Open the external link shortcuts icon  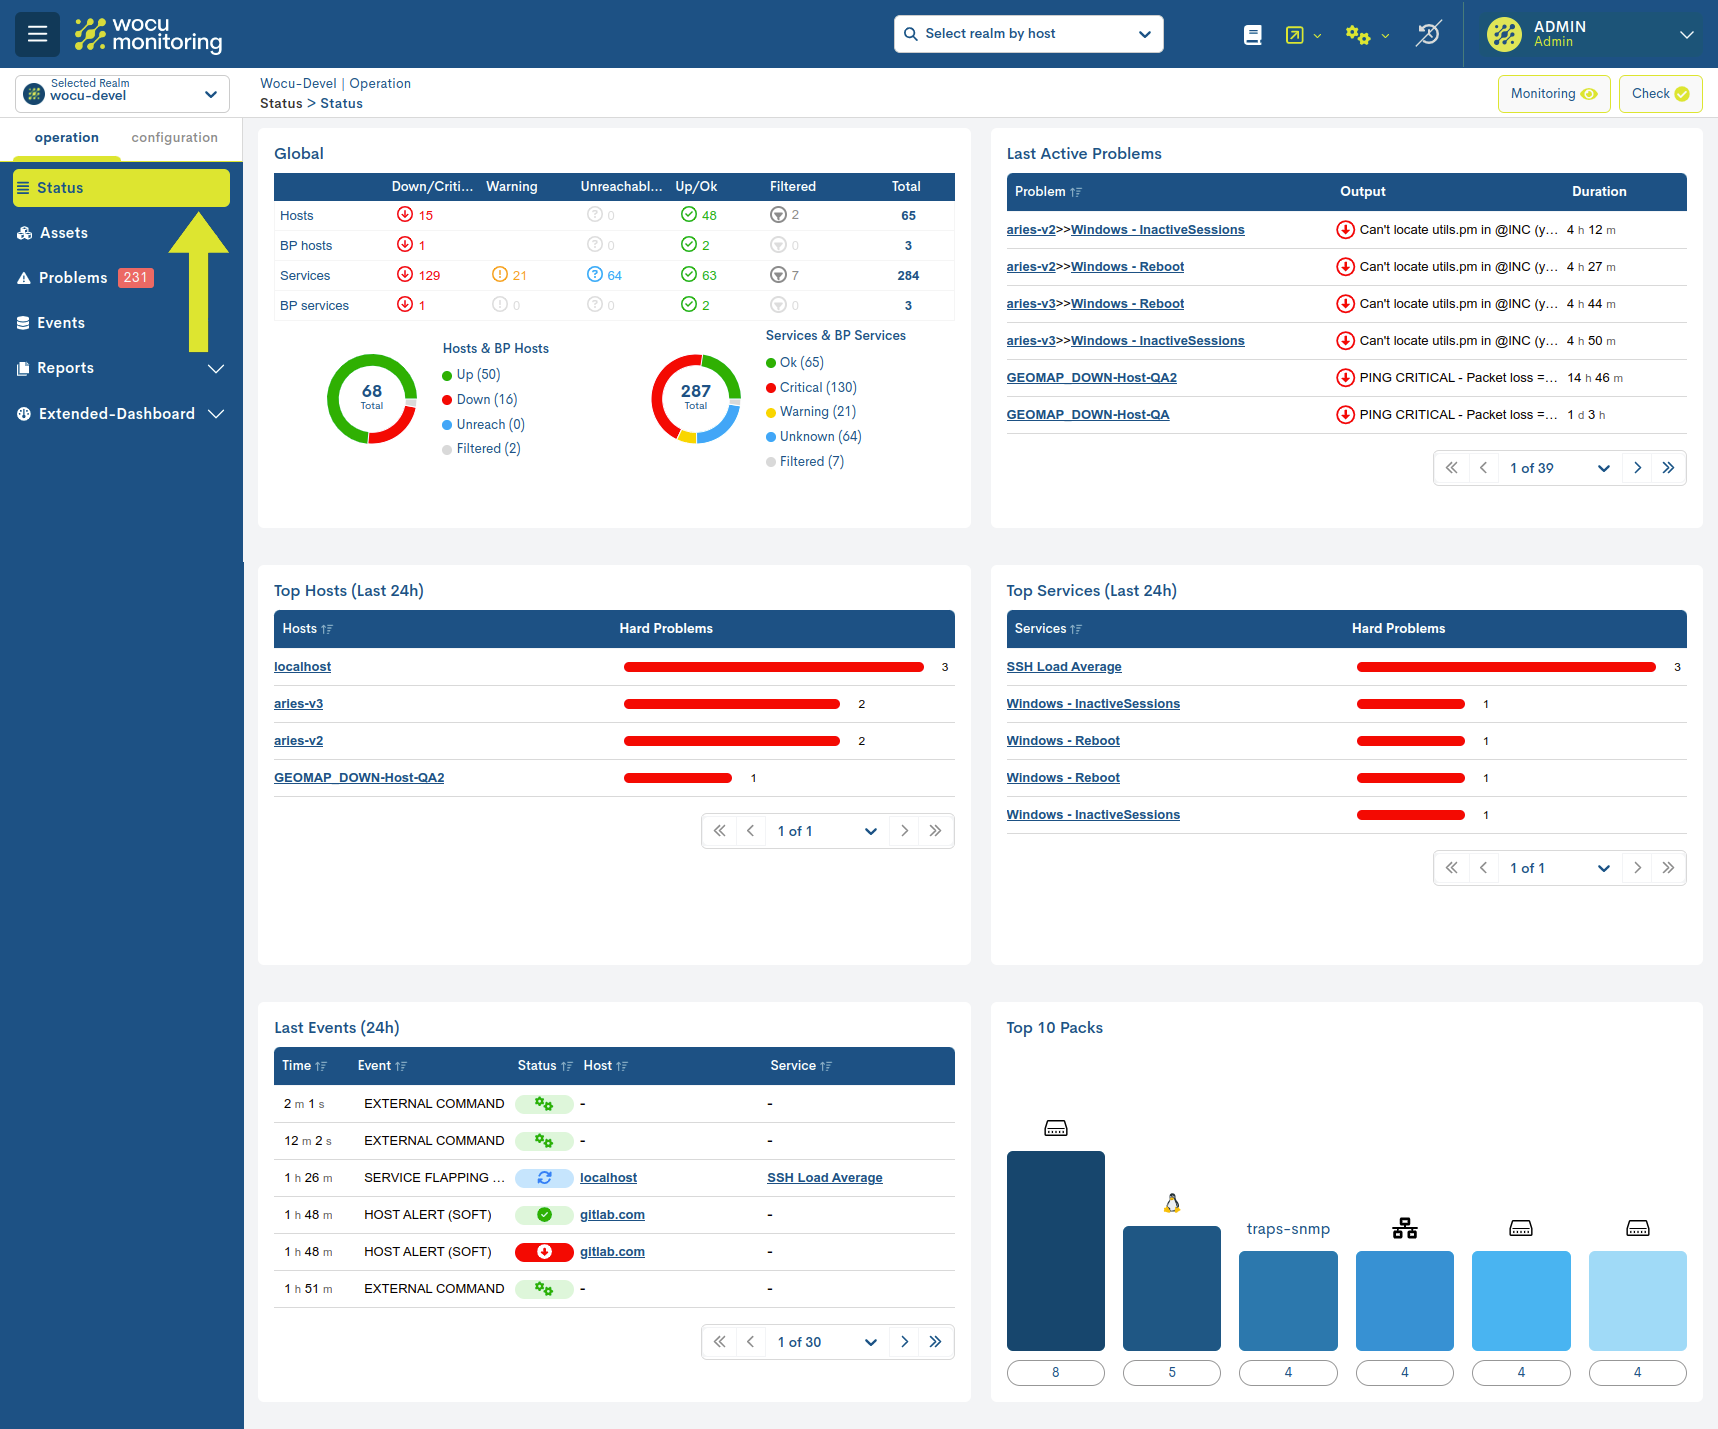(x=1294, y=35)
